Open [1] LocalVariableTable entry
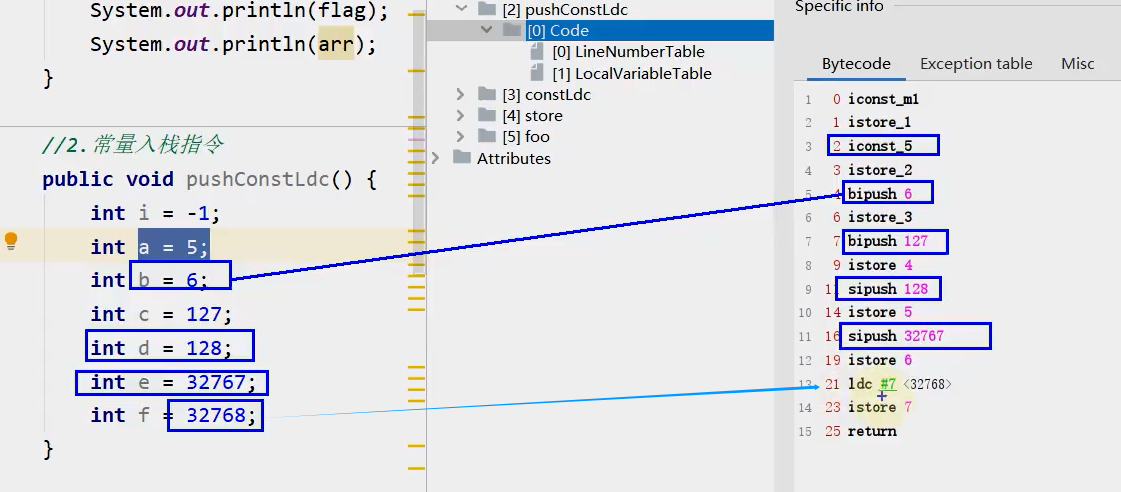Screen dimensions: 1121x492 [632, 73]
